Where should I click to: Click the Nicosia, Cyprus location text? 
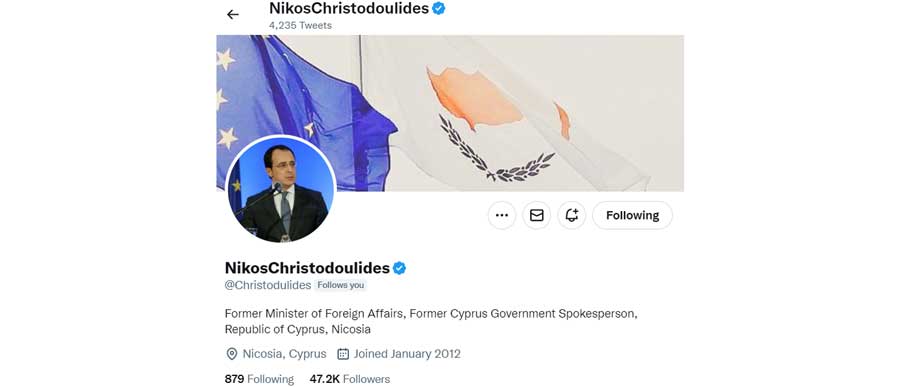[x=284, y=354]
